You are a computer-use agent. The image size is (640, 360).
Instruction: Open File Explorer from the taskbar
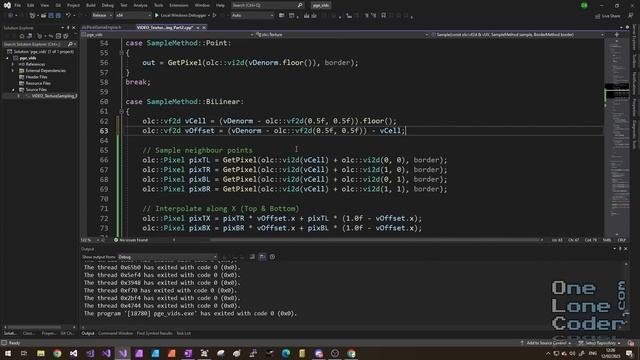click(41, 353)
